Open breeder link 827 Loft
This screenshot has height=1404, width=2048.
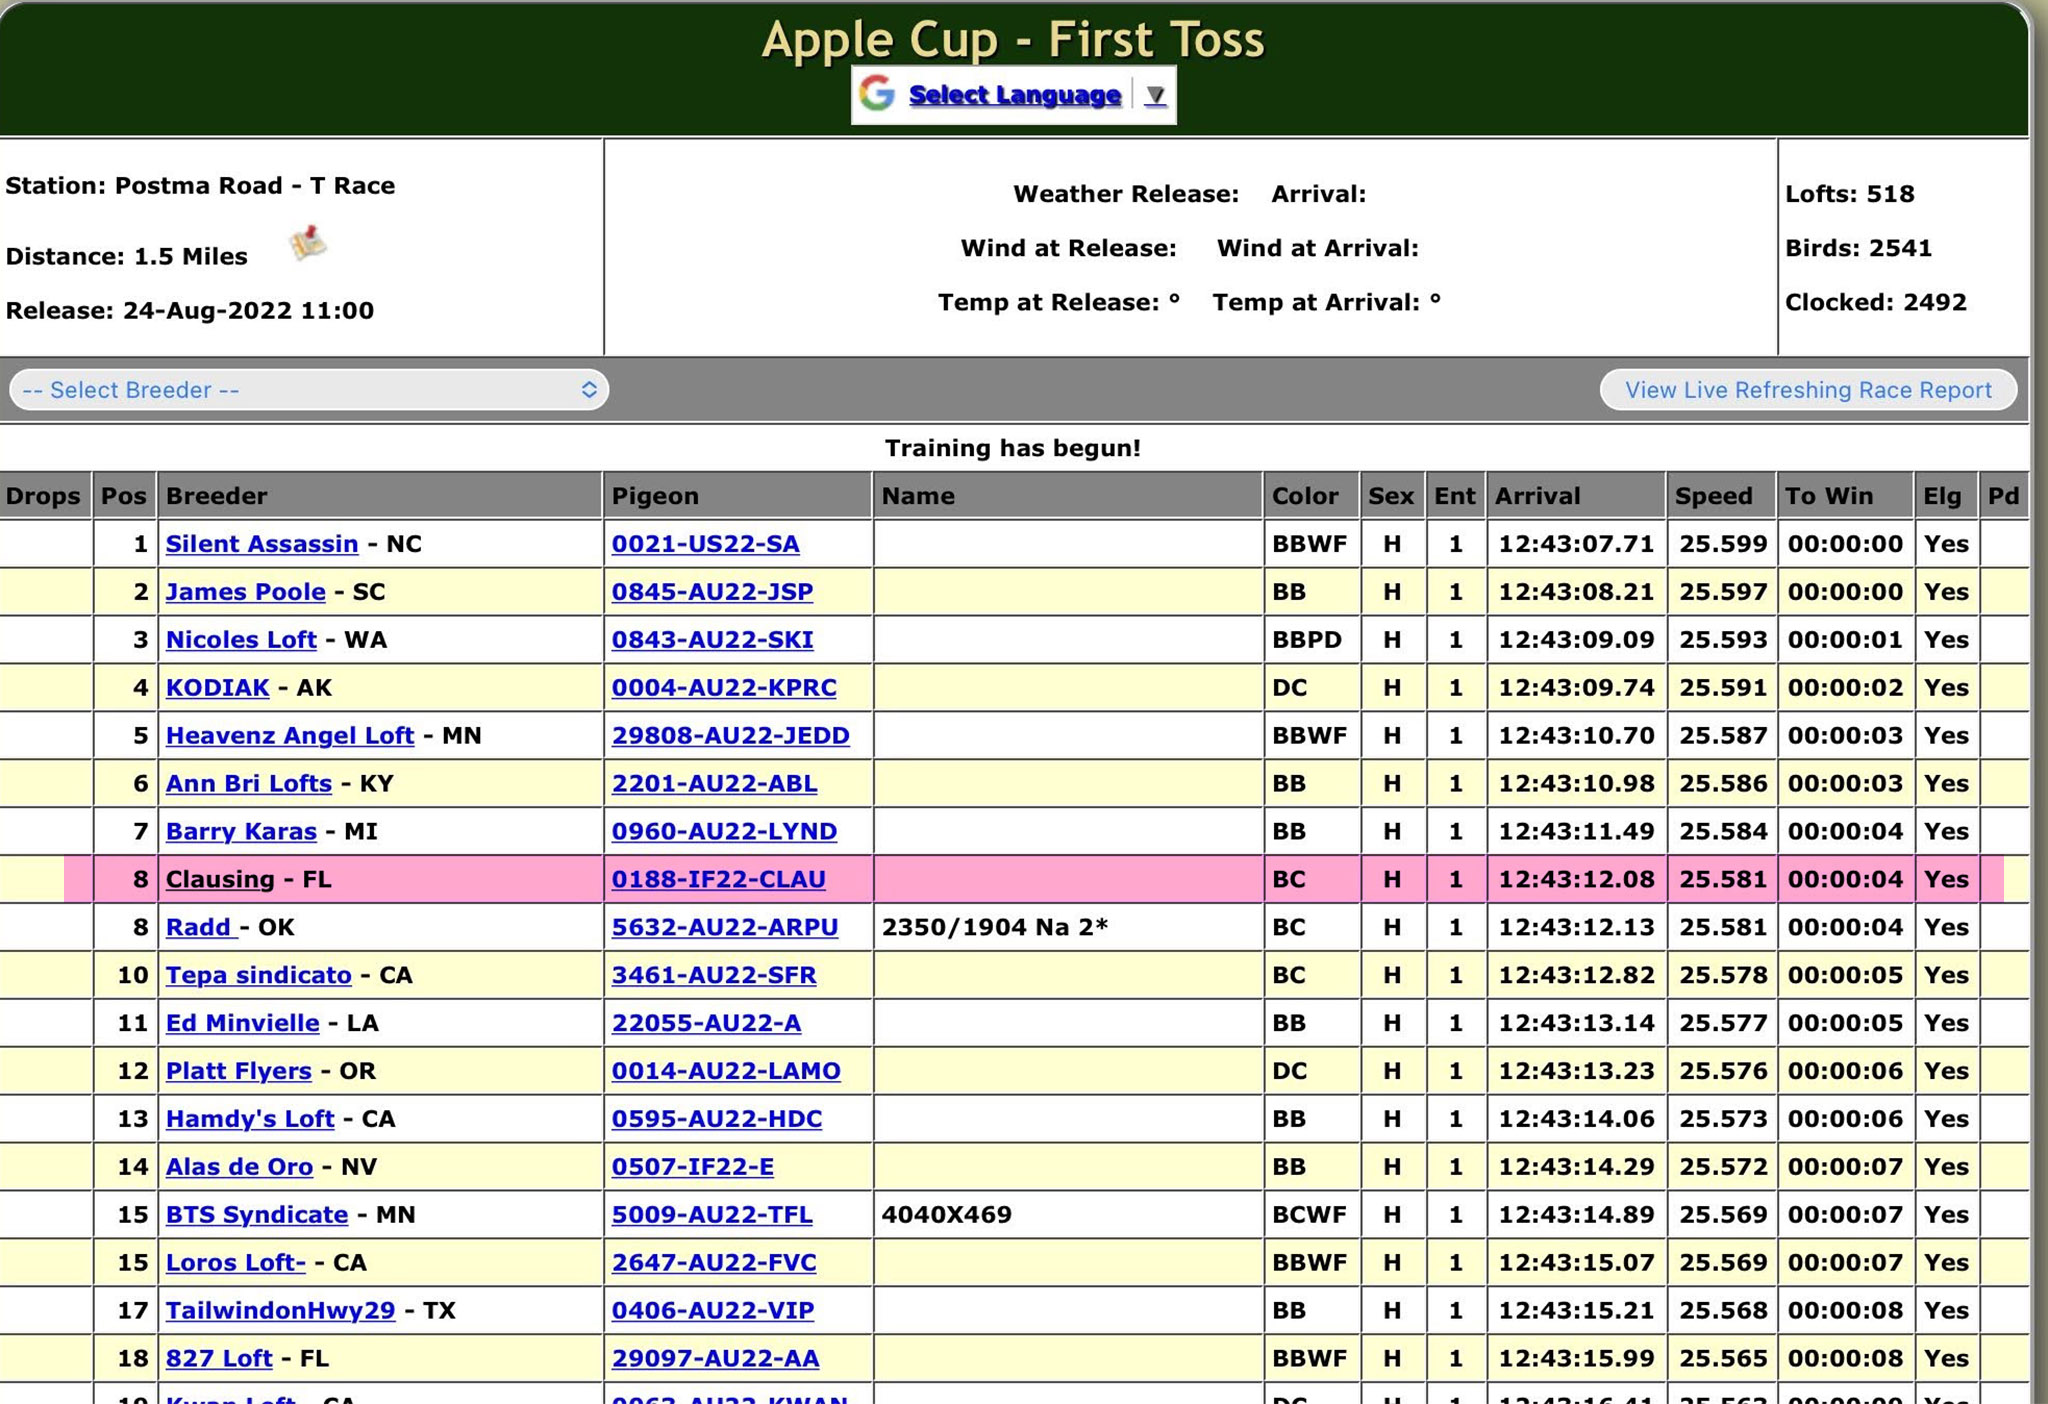click(219, 1360)
